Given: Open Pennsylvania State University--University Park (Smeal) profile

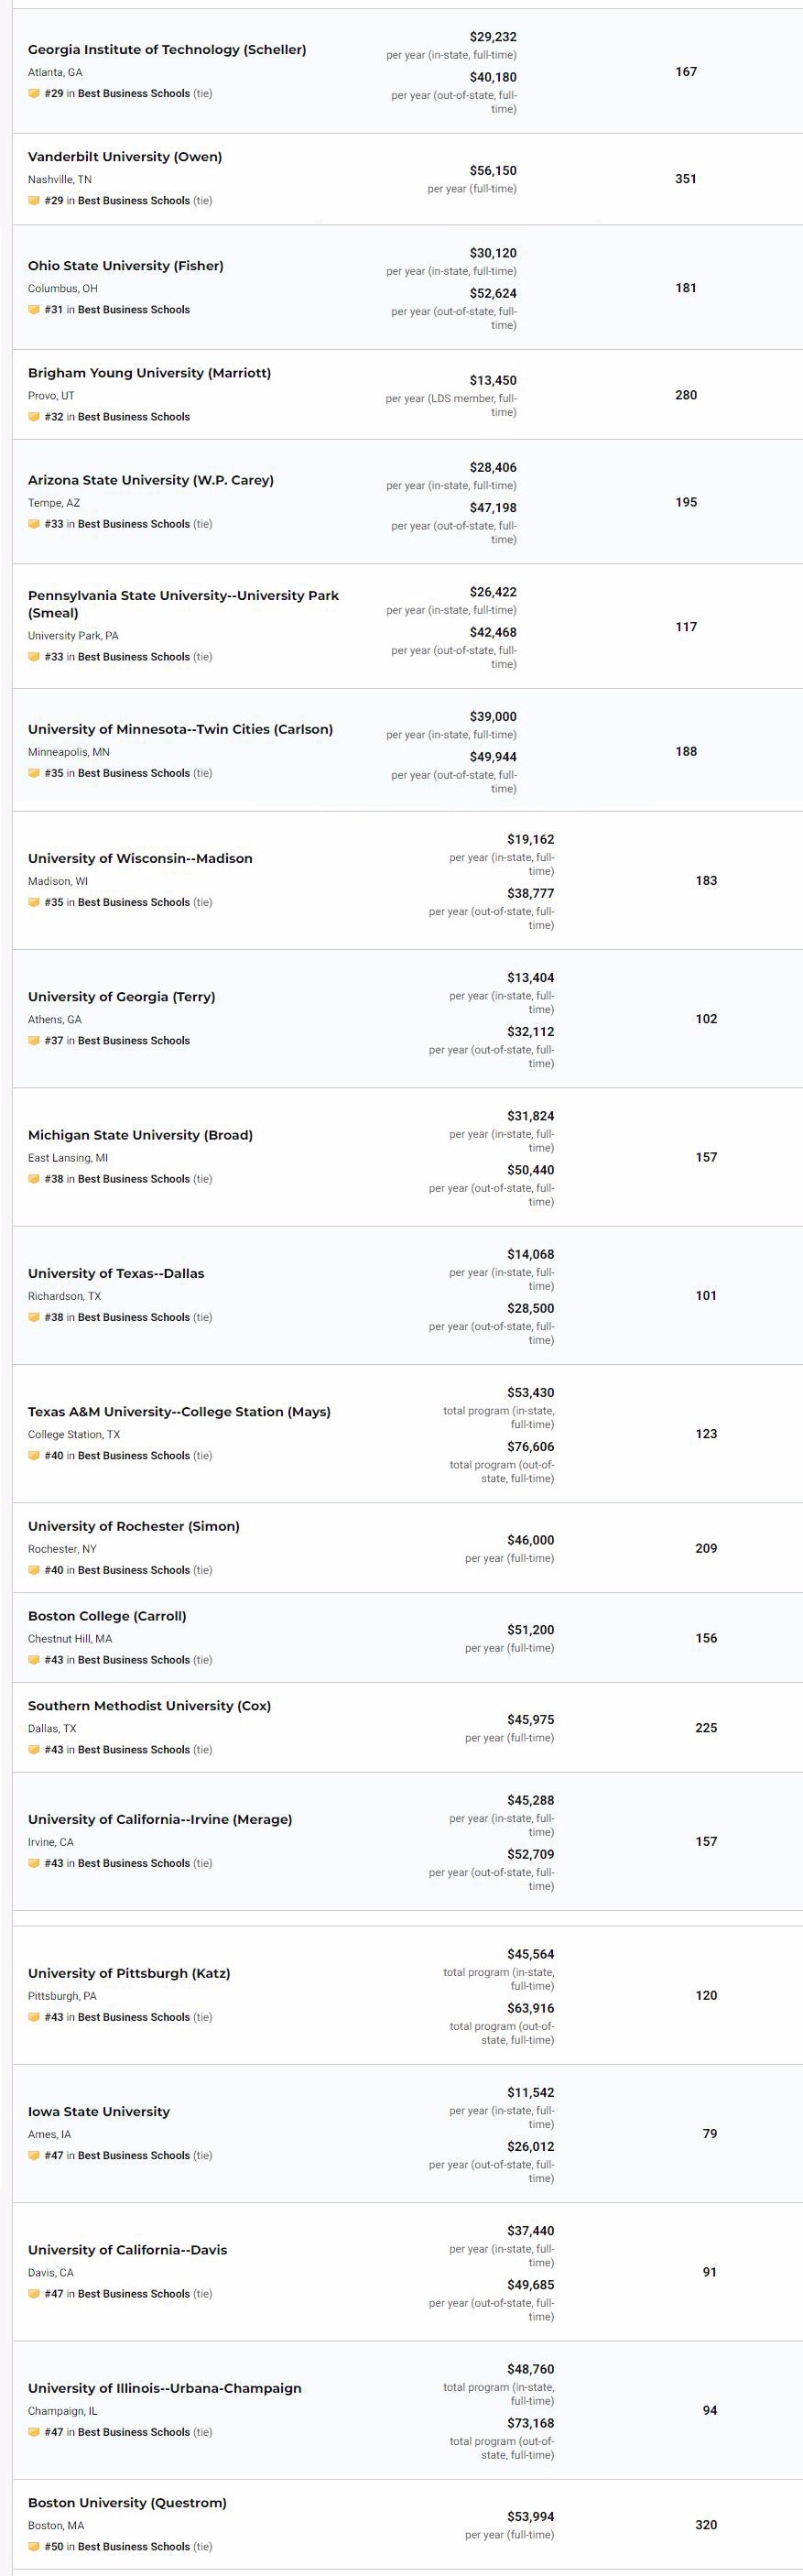Looking at the screenshot, I should pos(183,604).
